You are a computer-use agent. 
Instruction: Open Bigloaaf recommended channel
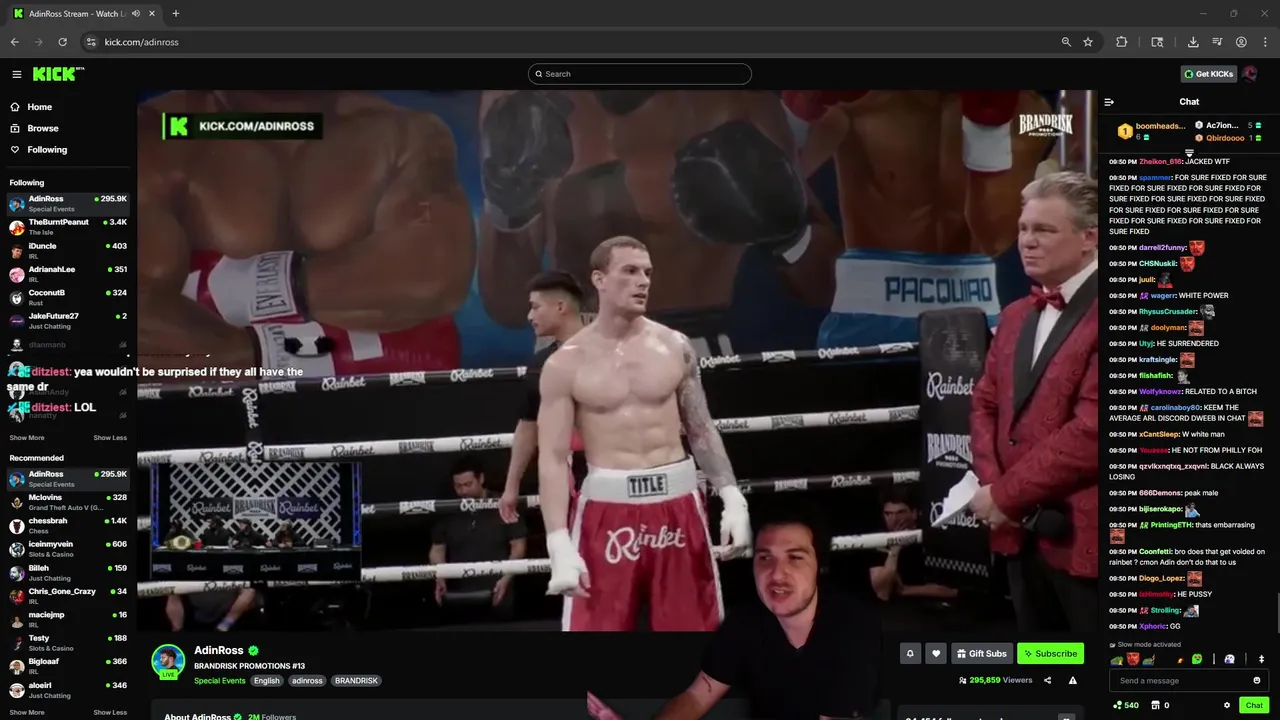tap(68, 667)
